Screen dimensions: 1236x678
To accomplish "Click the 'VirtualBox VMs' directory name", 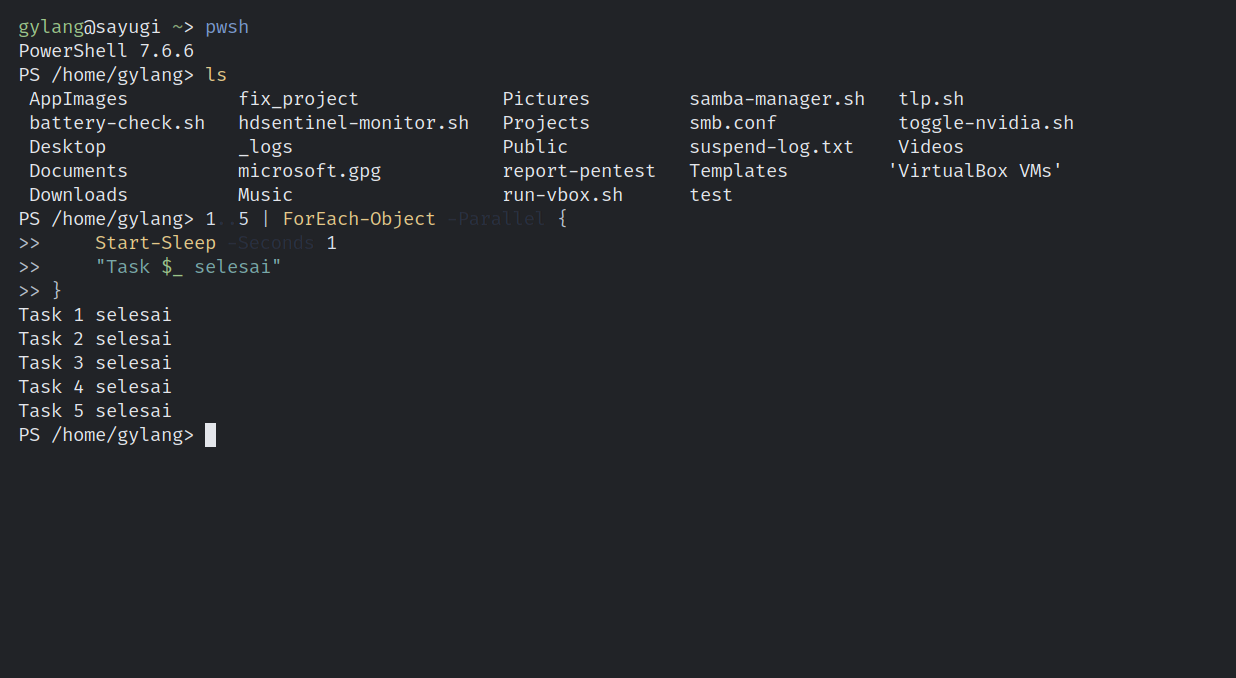I will 975,171.
